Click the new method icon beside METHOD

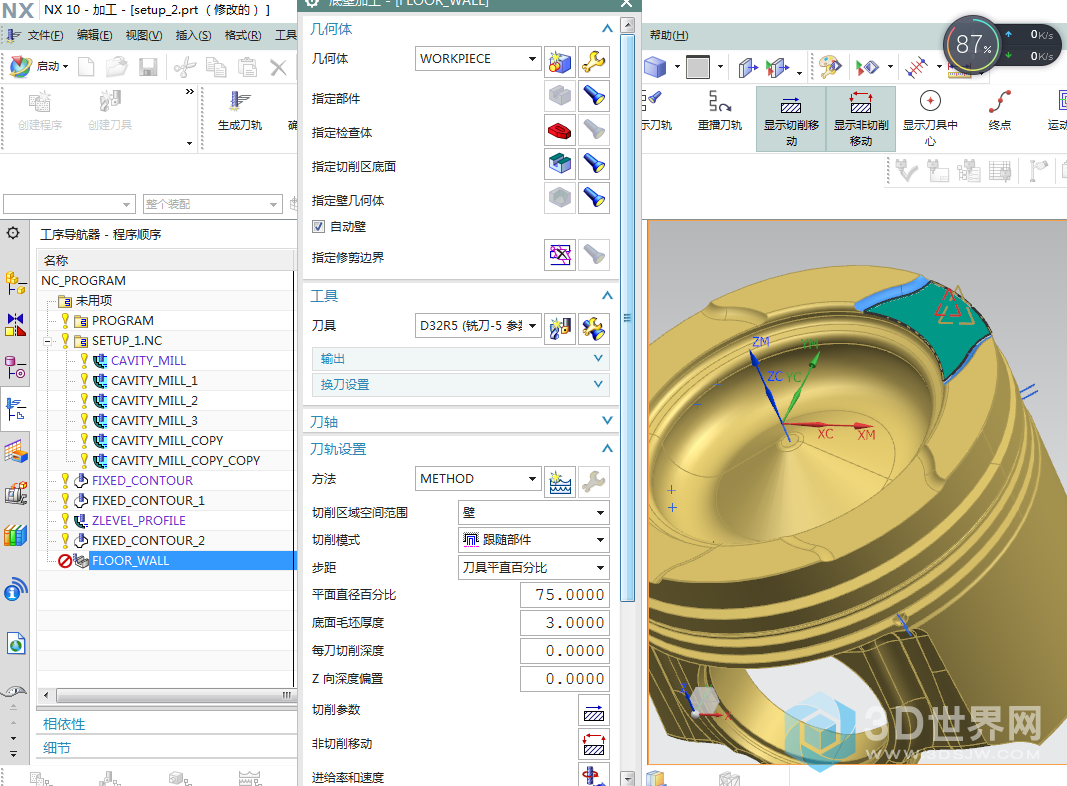click(560, 482)
